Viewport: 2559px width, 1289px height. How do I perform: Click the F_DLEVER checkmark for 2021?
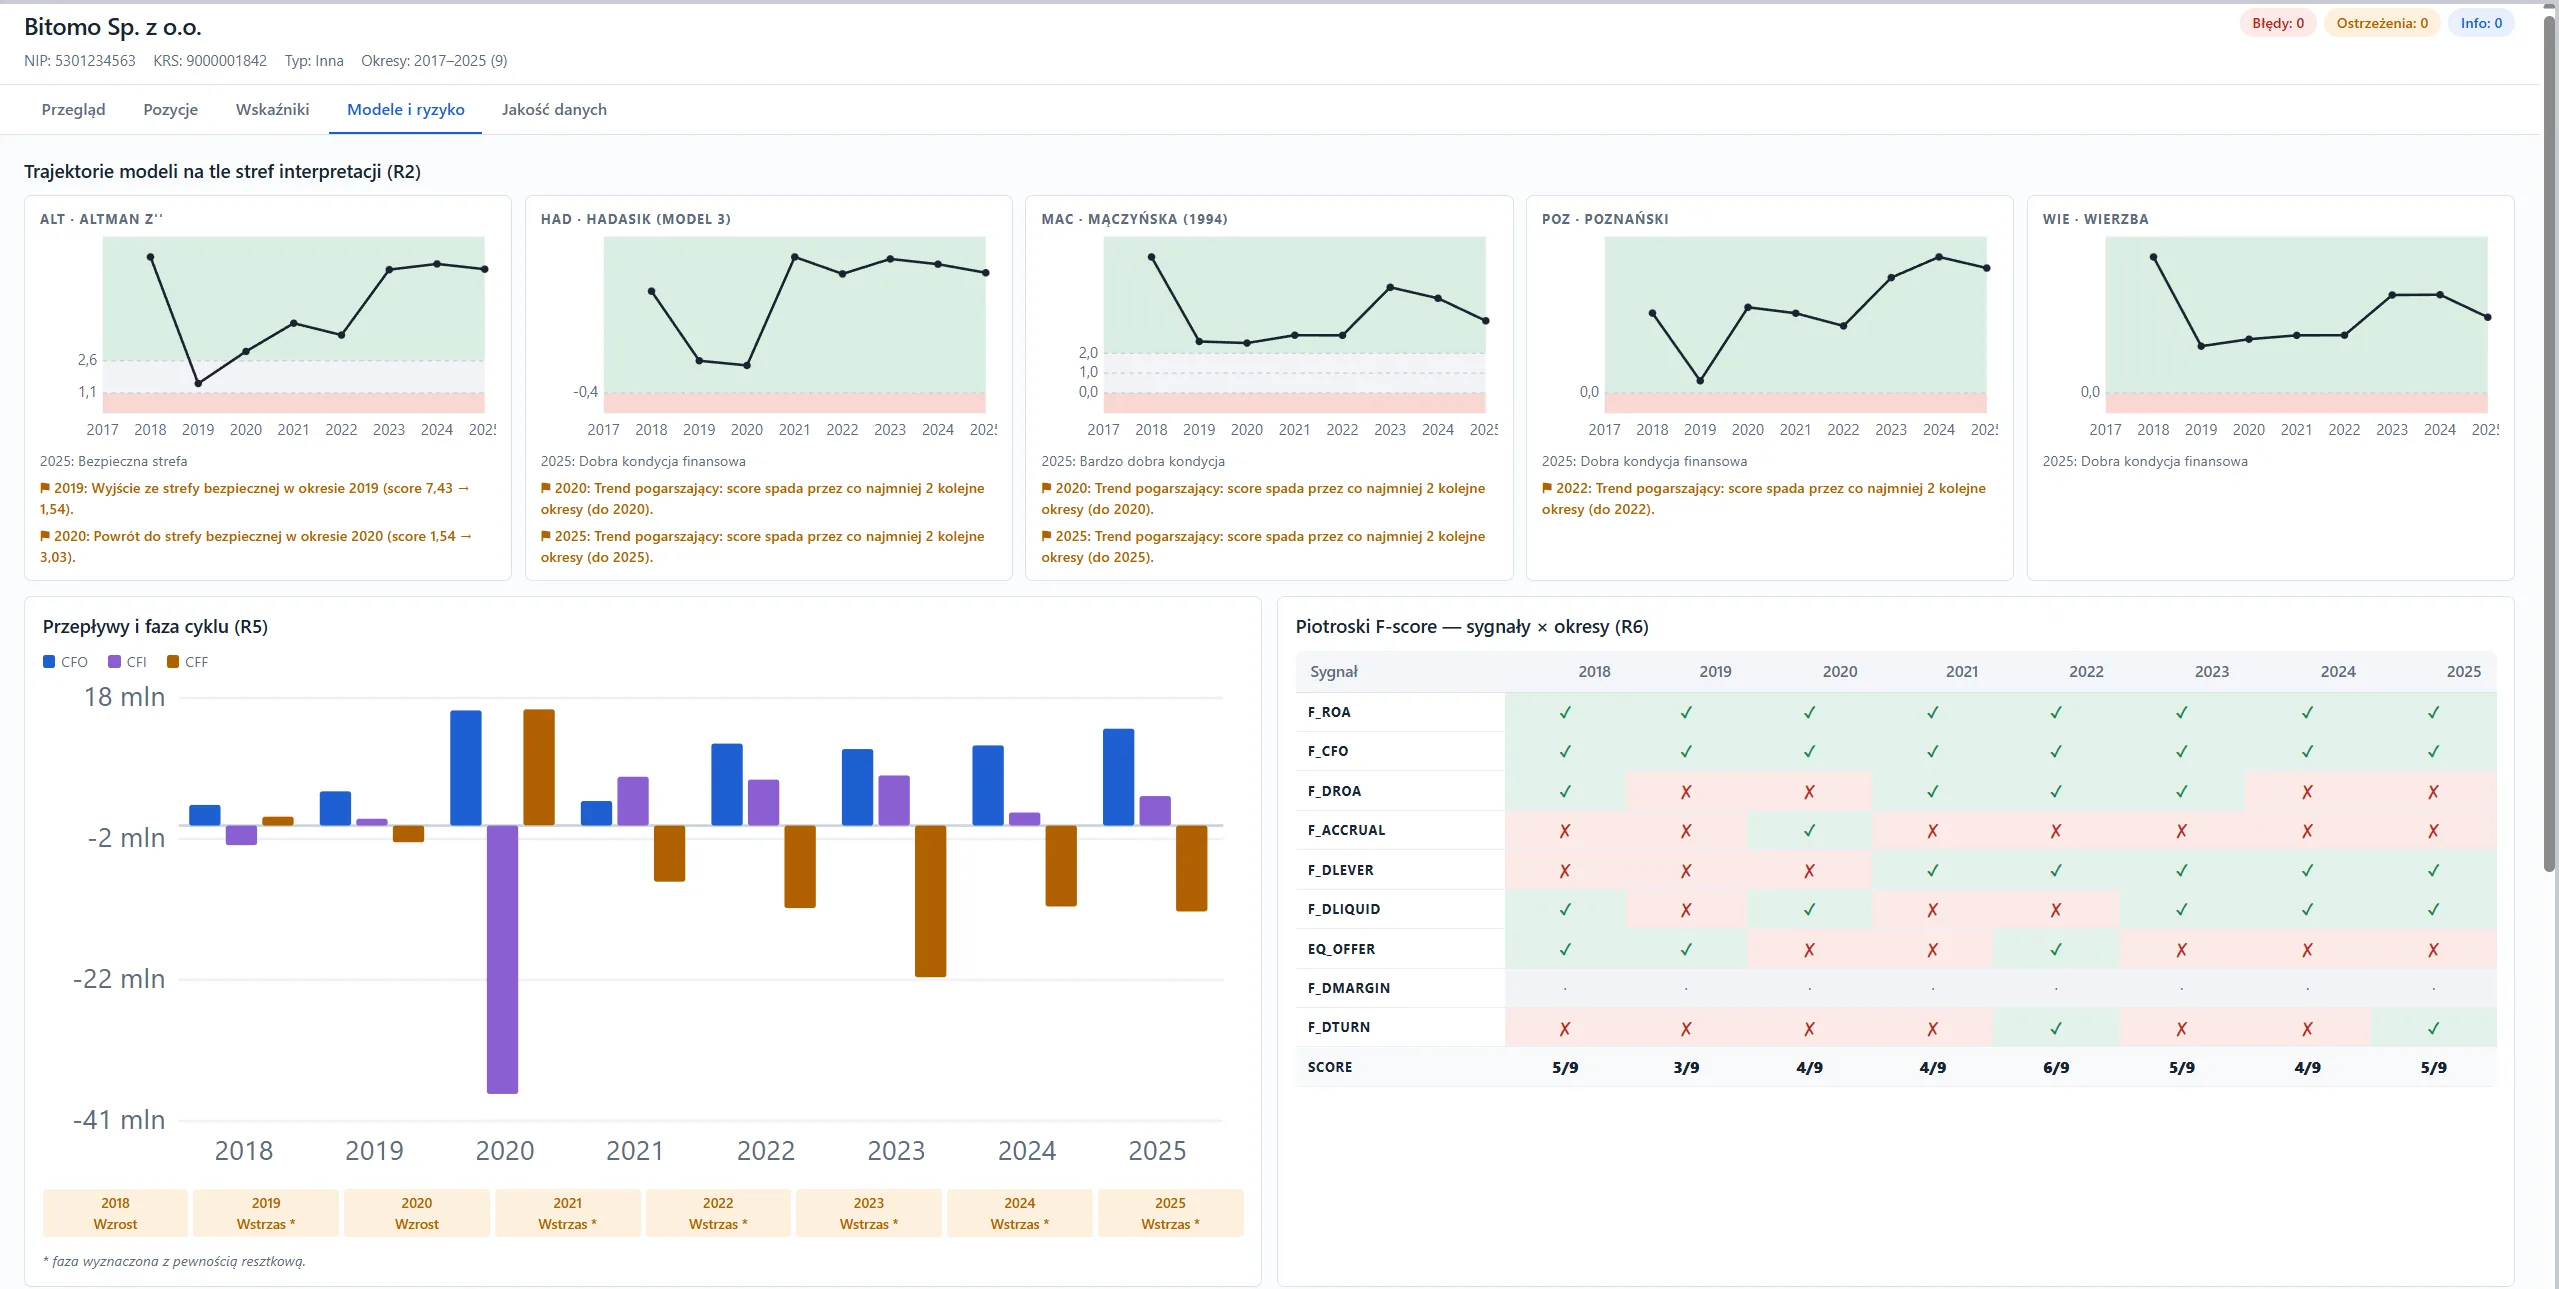click(1932, 870)
